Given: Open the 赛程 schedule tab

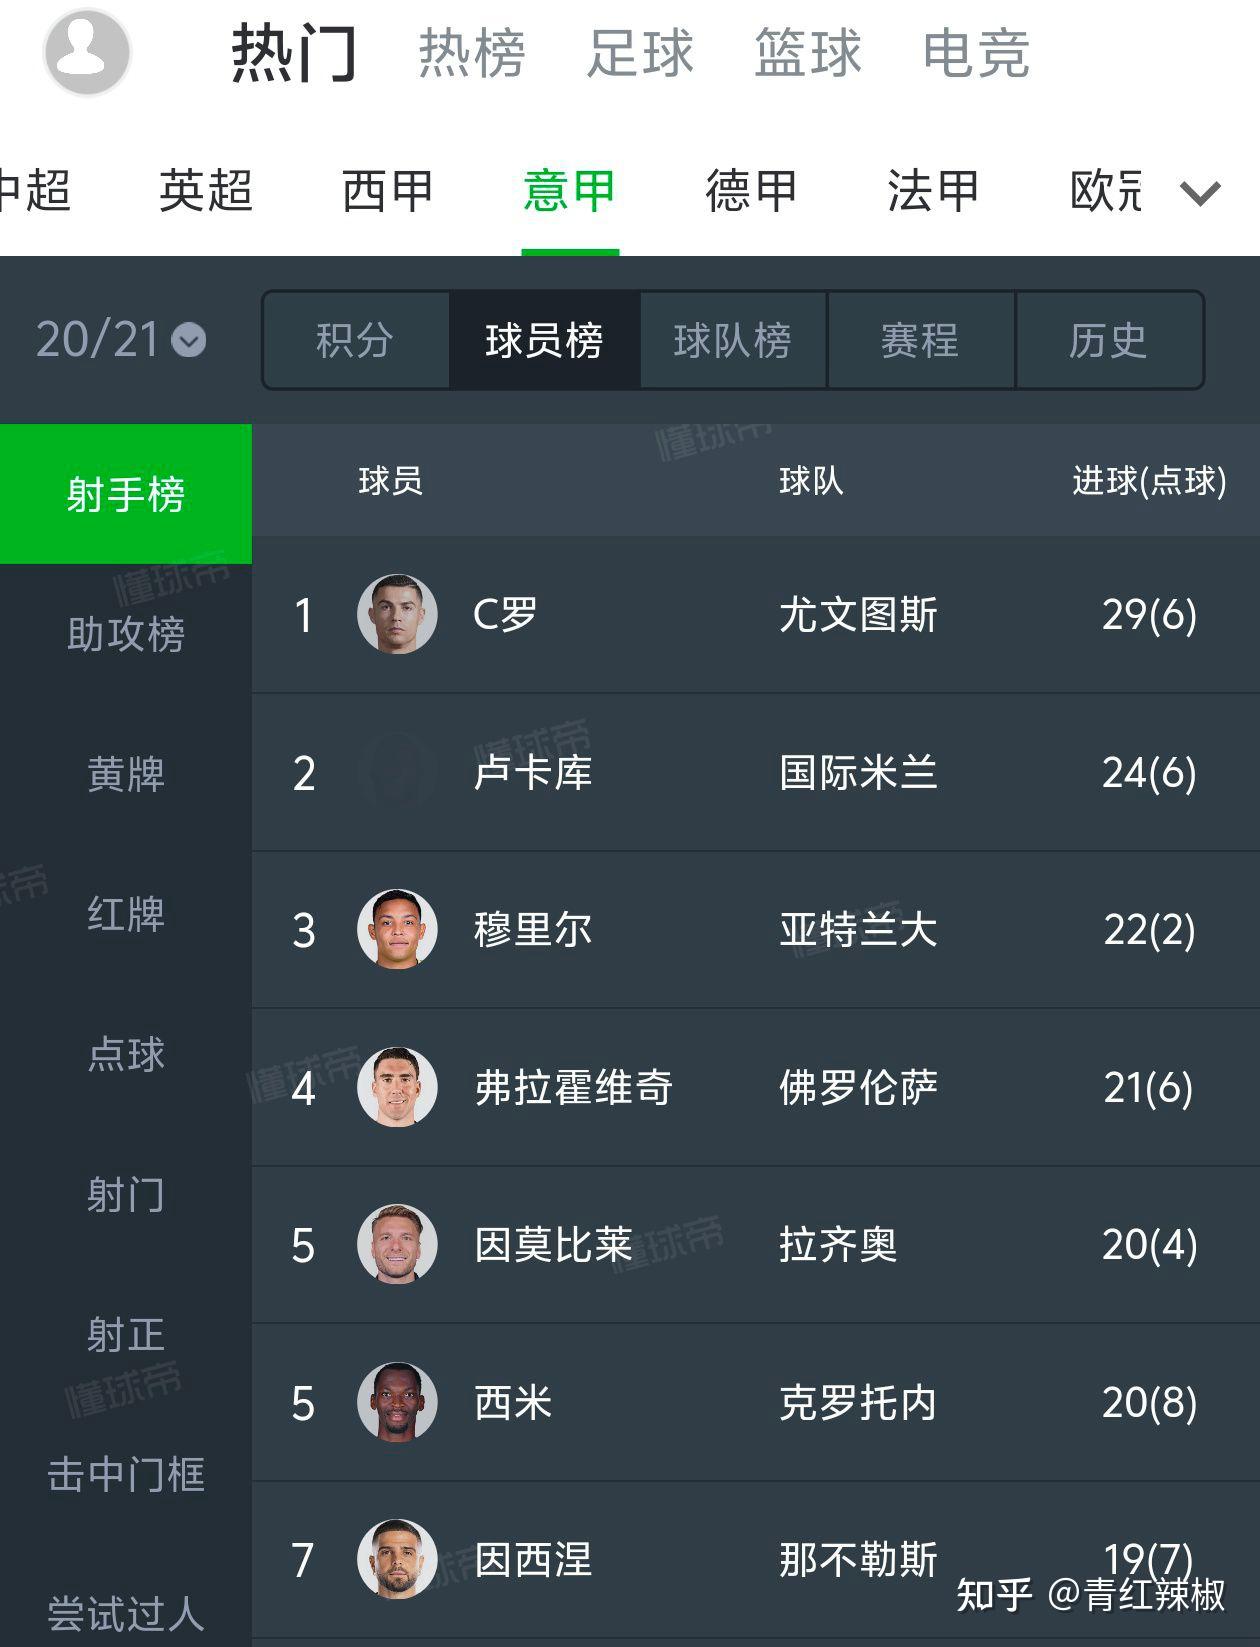Looking at the screenshot, I should 921,340.
